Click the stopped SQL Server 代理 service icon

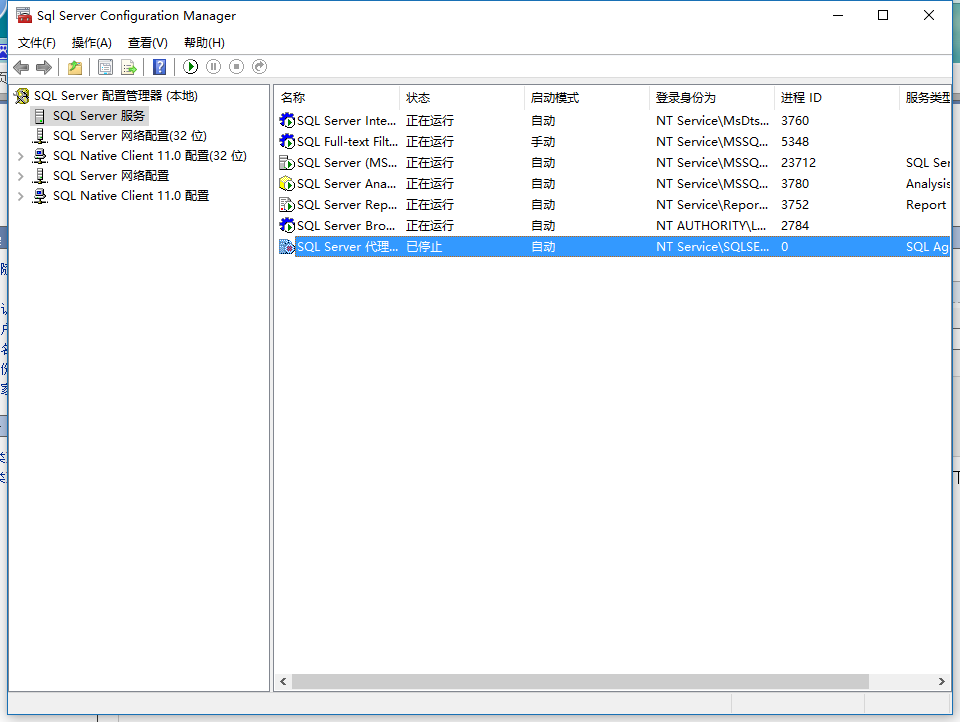(287, 247)
